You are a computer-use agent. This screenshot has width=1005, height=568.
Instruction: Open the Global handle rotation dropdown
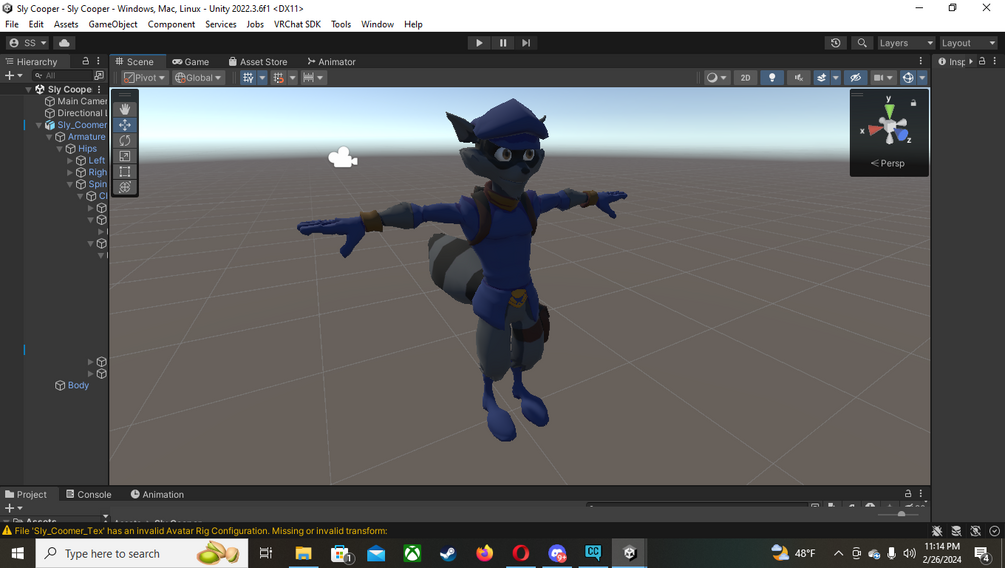point(198,78)
